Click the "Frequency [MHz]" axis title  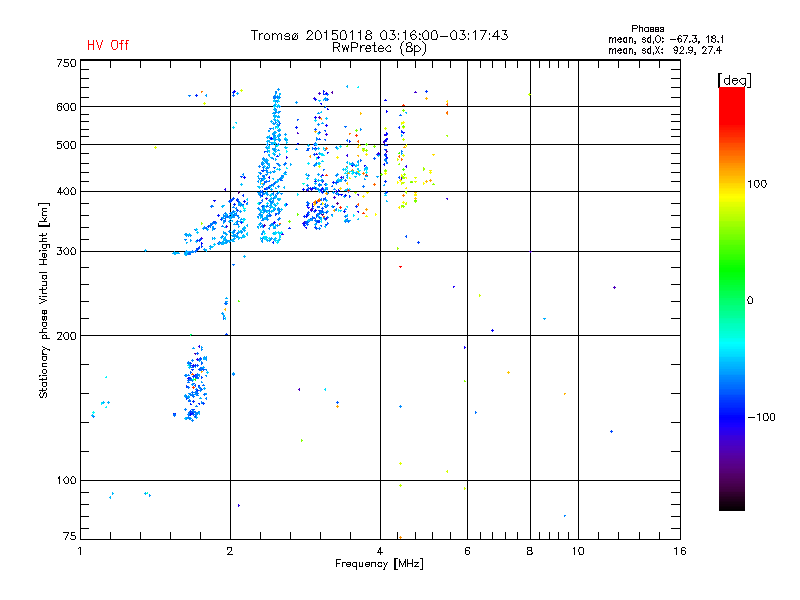pos(379,564)
